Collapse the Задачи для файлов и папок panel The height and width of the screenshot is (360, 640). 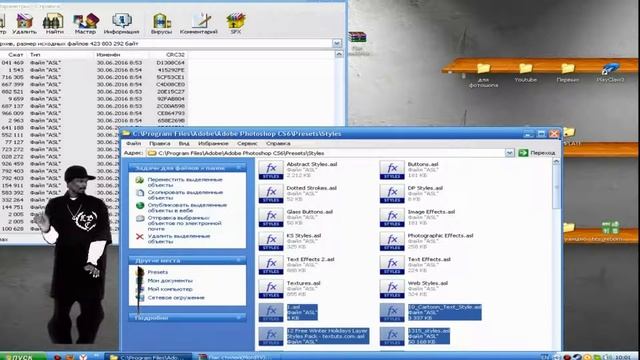click(x=239, y=167)
